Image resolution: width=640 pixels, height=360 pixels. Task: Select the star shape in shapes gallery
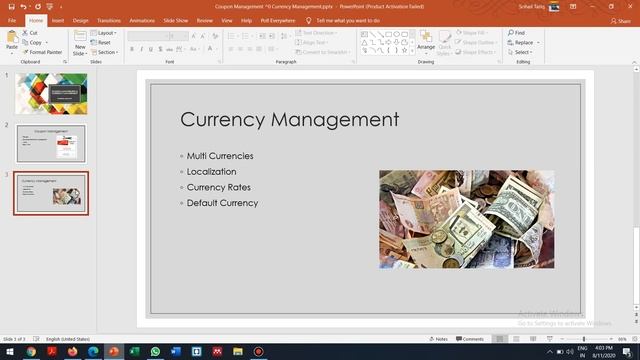404,50
